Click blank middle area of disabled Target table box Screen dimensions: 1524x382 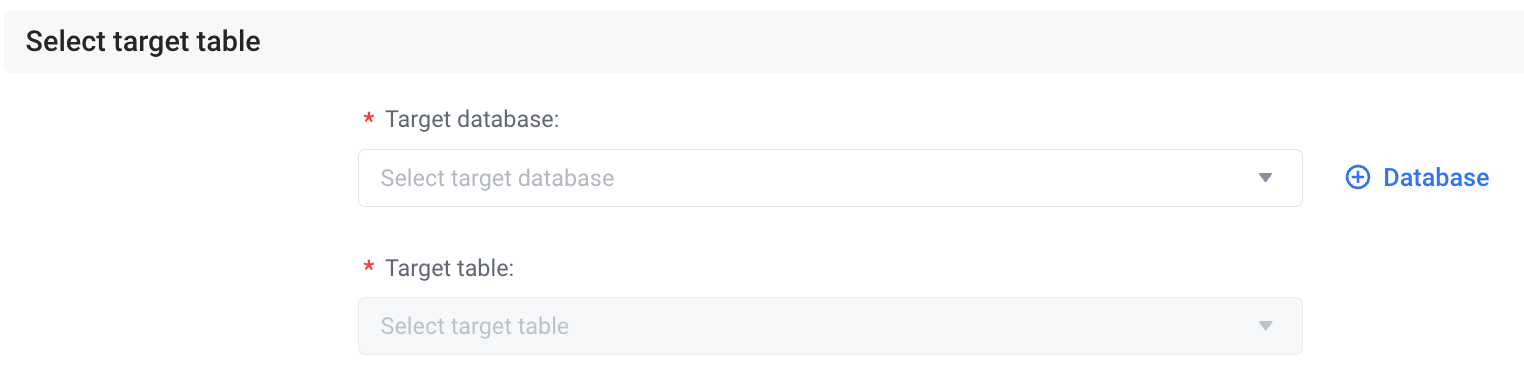point(910,326)
